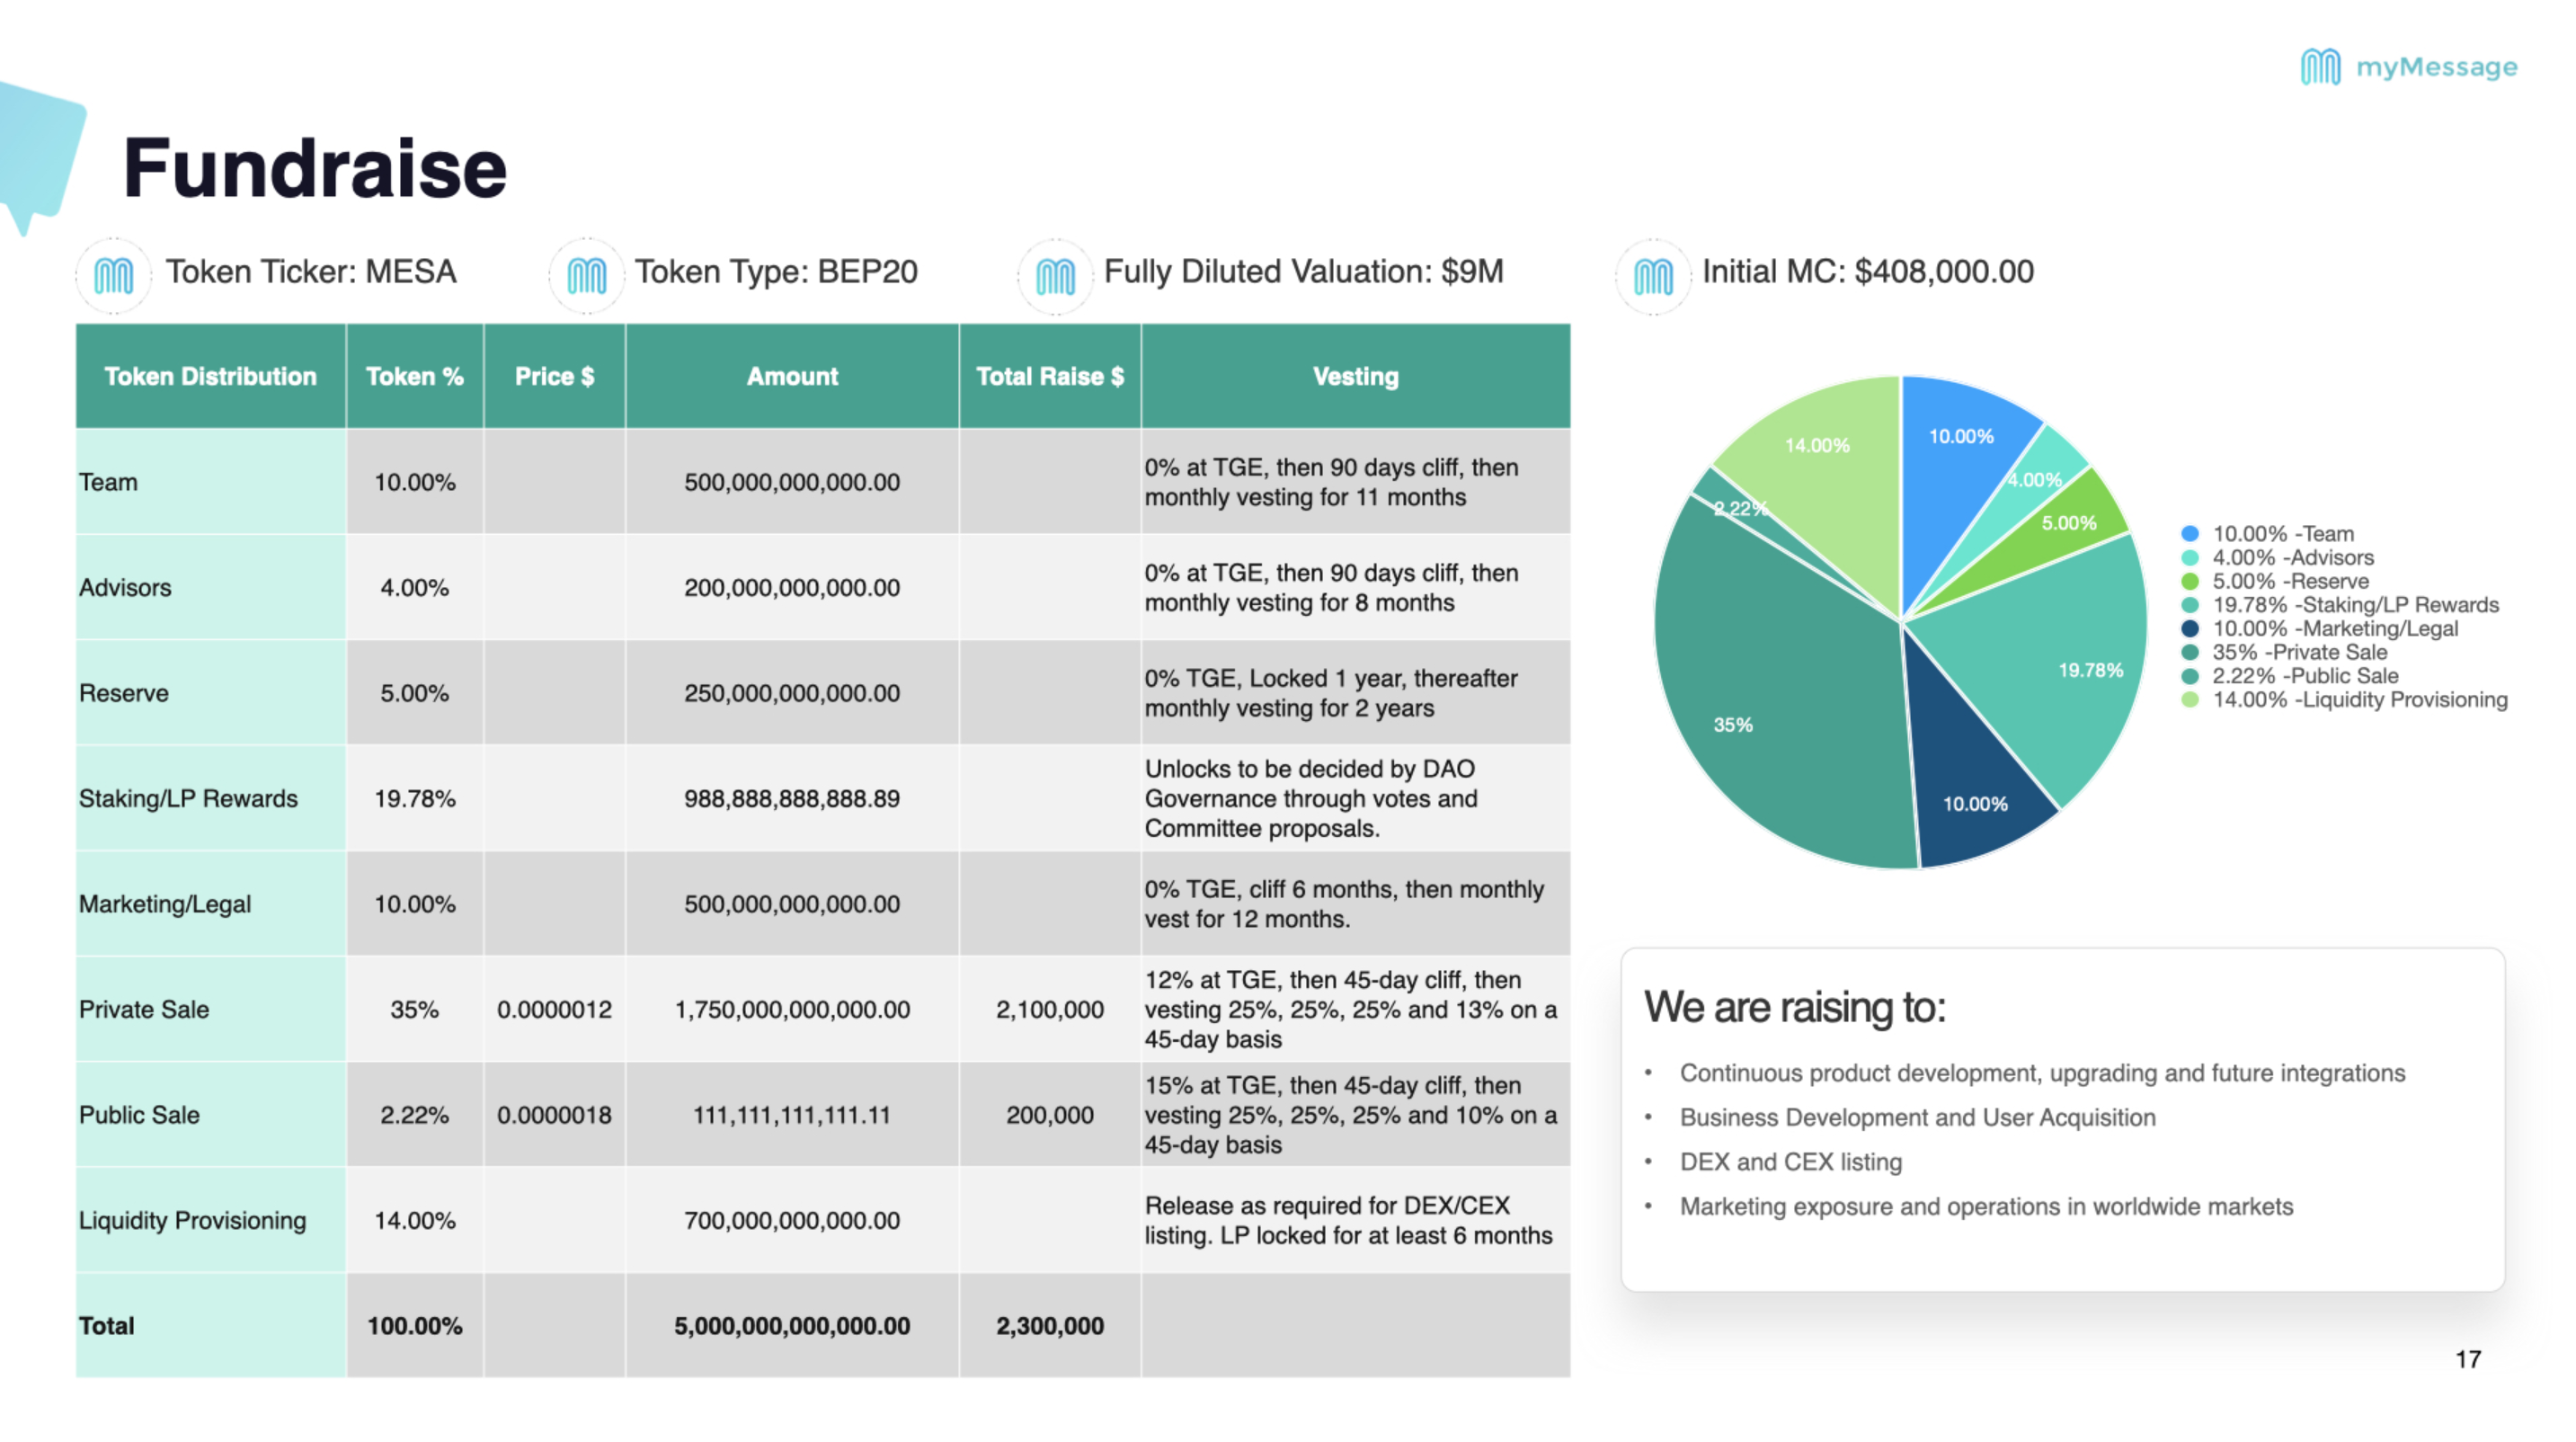Click the Token Distribution column header
Viewport: 2576px width, 1442px height.
tap(210, 376)
